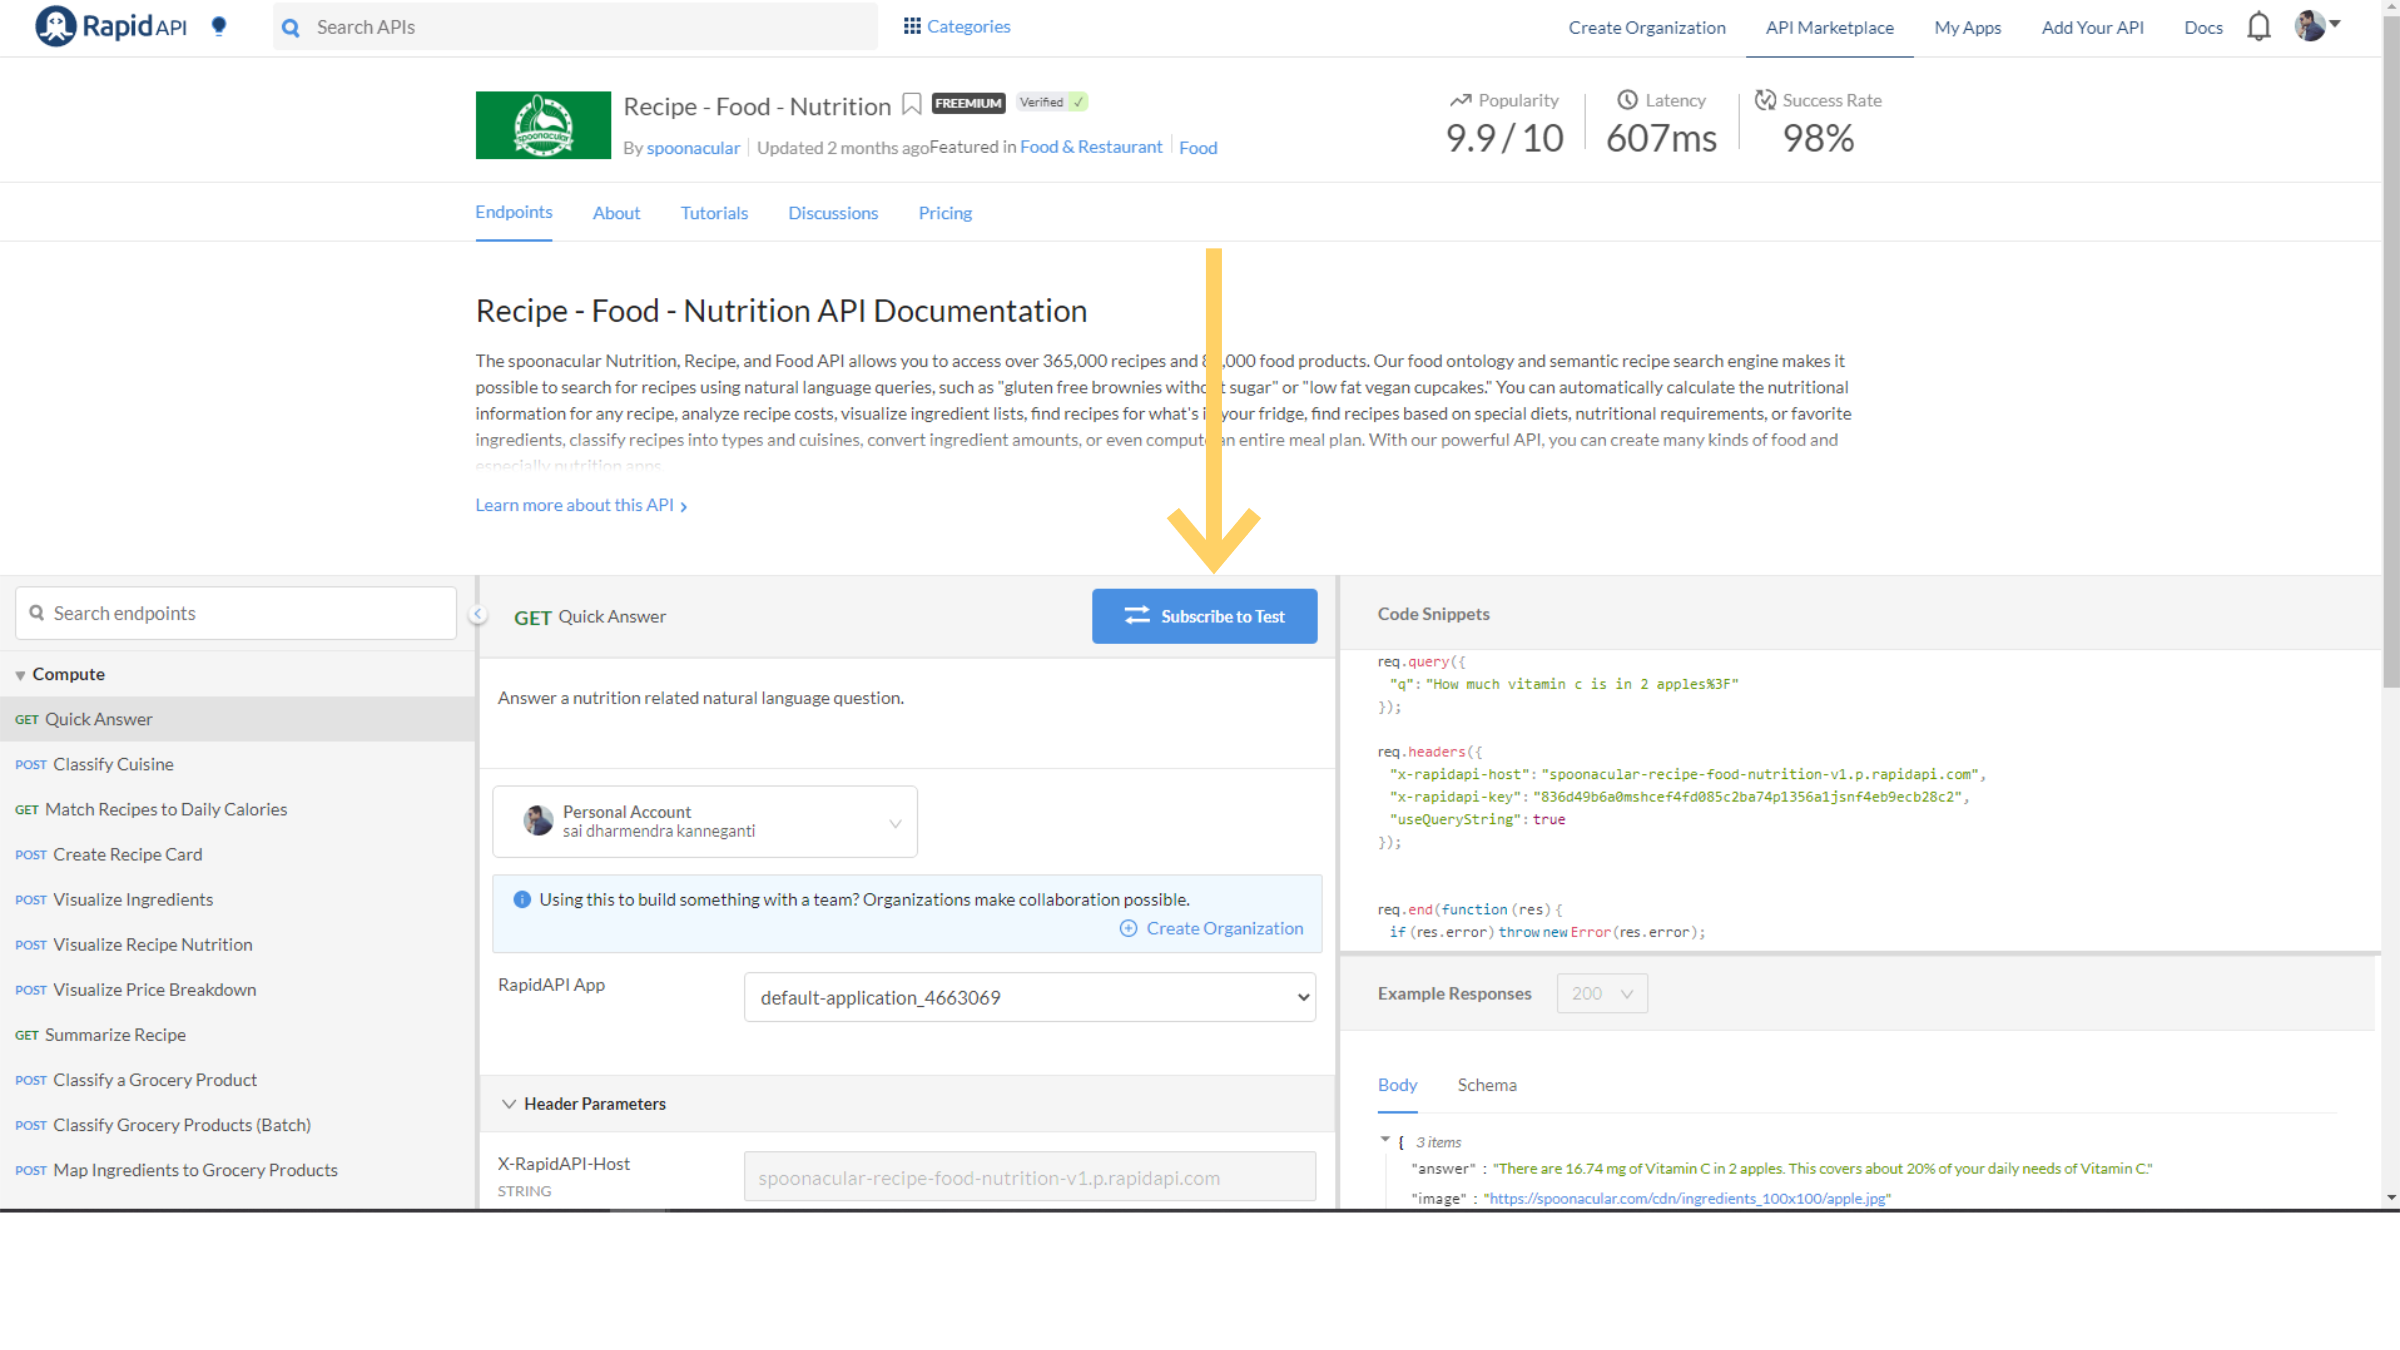The width and height of the screenshot is (2400, 1350).
Task: Switch to the Endpoints tab
Action: pyautogui.click(x=514, y=212)
